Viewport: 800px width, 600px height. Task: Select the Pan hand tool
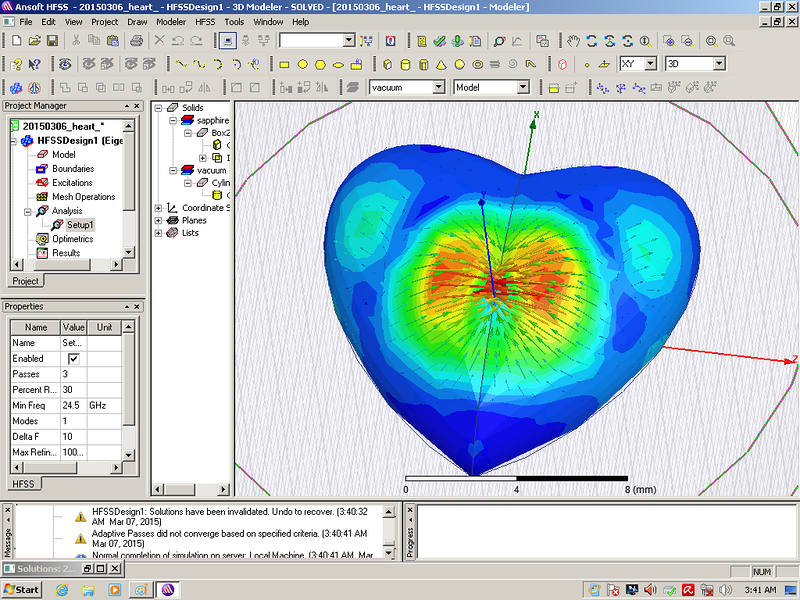[x=573, y=41]
